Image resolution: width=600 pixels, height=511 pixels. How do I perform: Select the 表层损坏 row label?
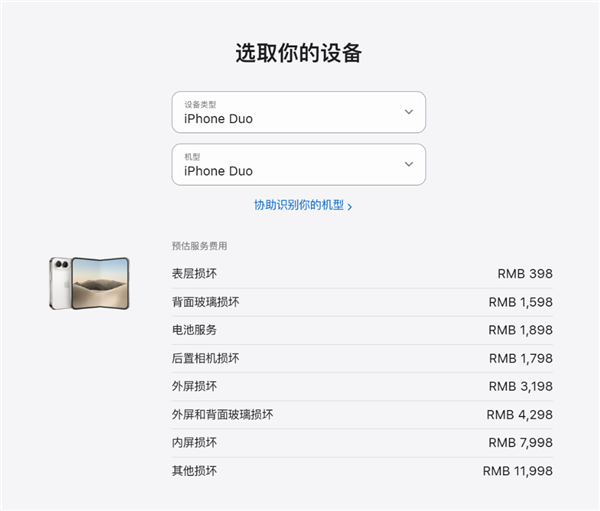tap(194, 274)
